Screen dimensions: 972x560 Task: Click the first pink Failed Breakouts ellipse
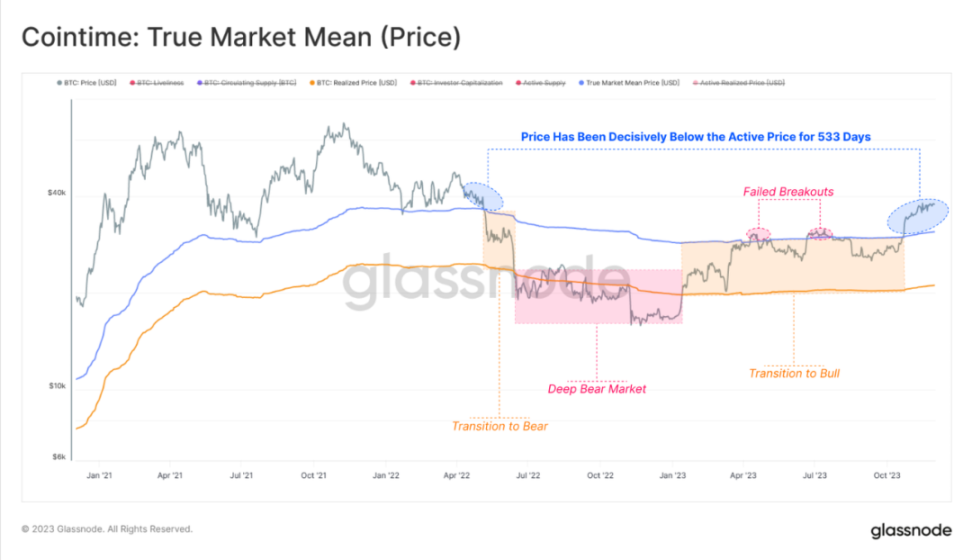(x=758, y=234)
